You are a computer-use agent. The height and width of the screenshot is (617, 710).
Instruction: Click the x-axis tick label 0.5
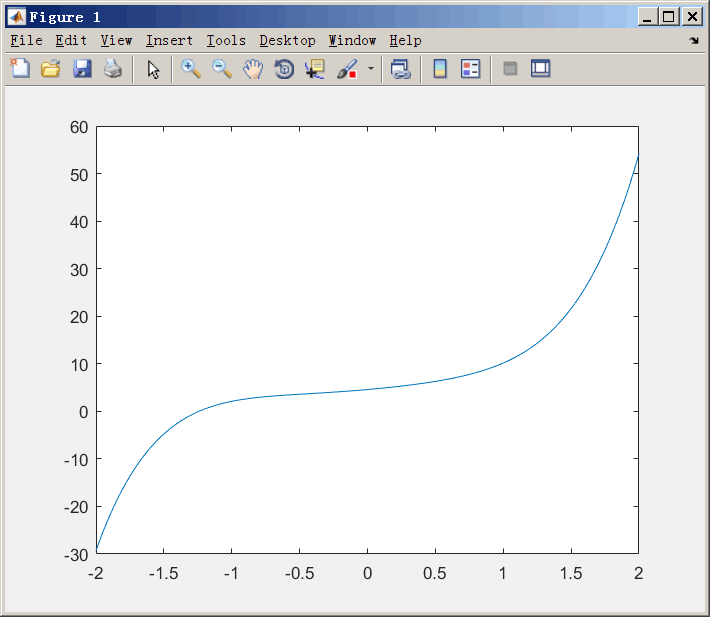coord(435,574)
